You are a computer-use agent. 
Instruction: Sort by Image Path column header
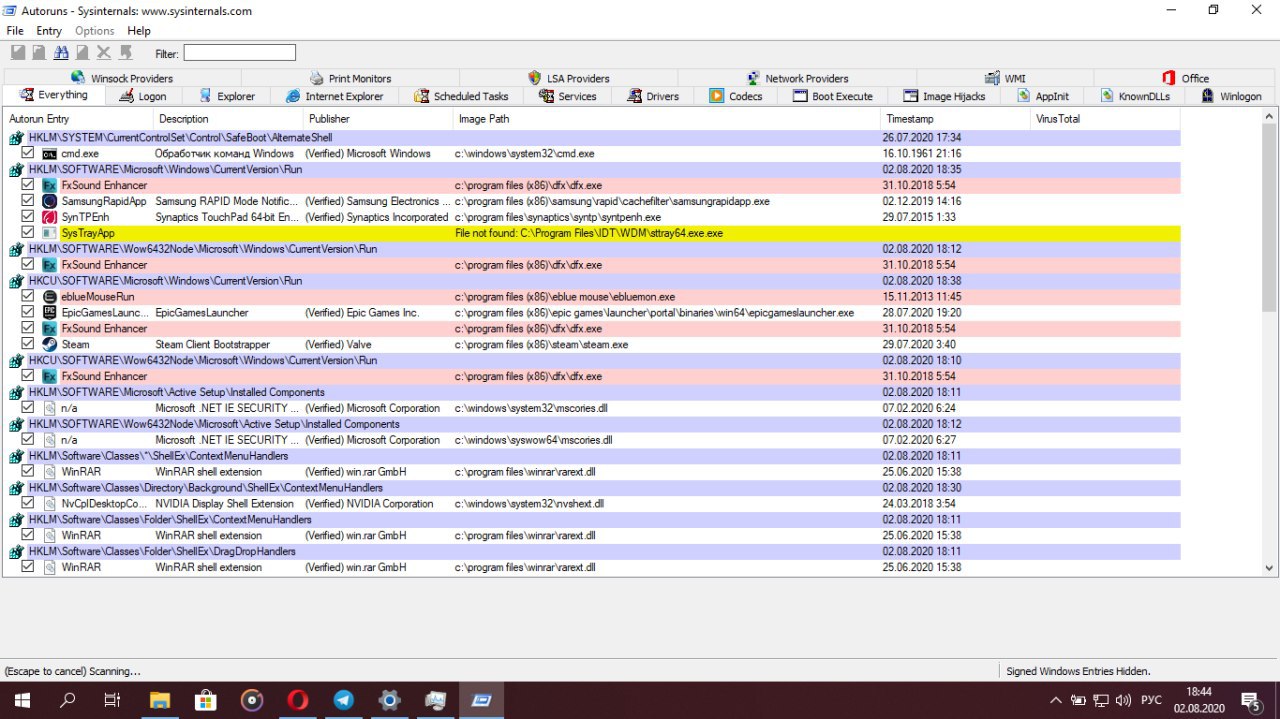point(666,119)
